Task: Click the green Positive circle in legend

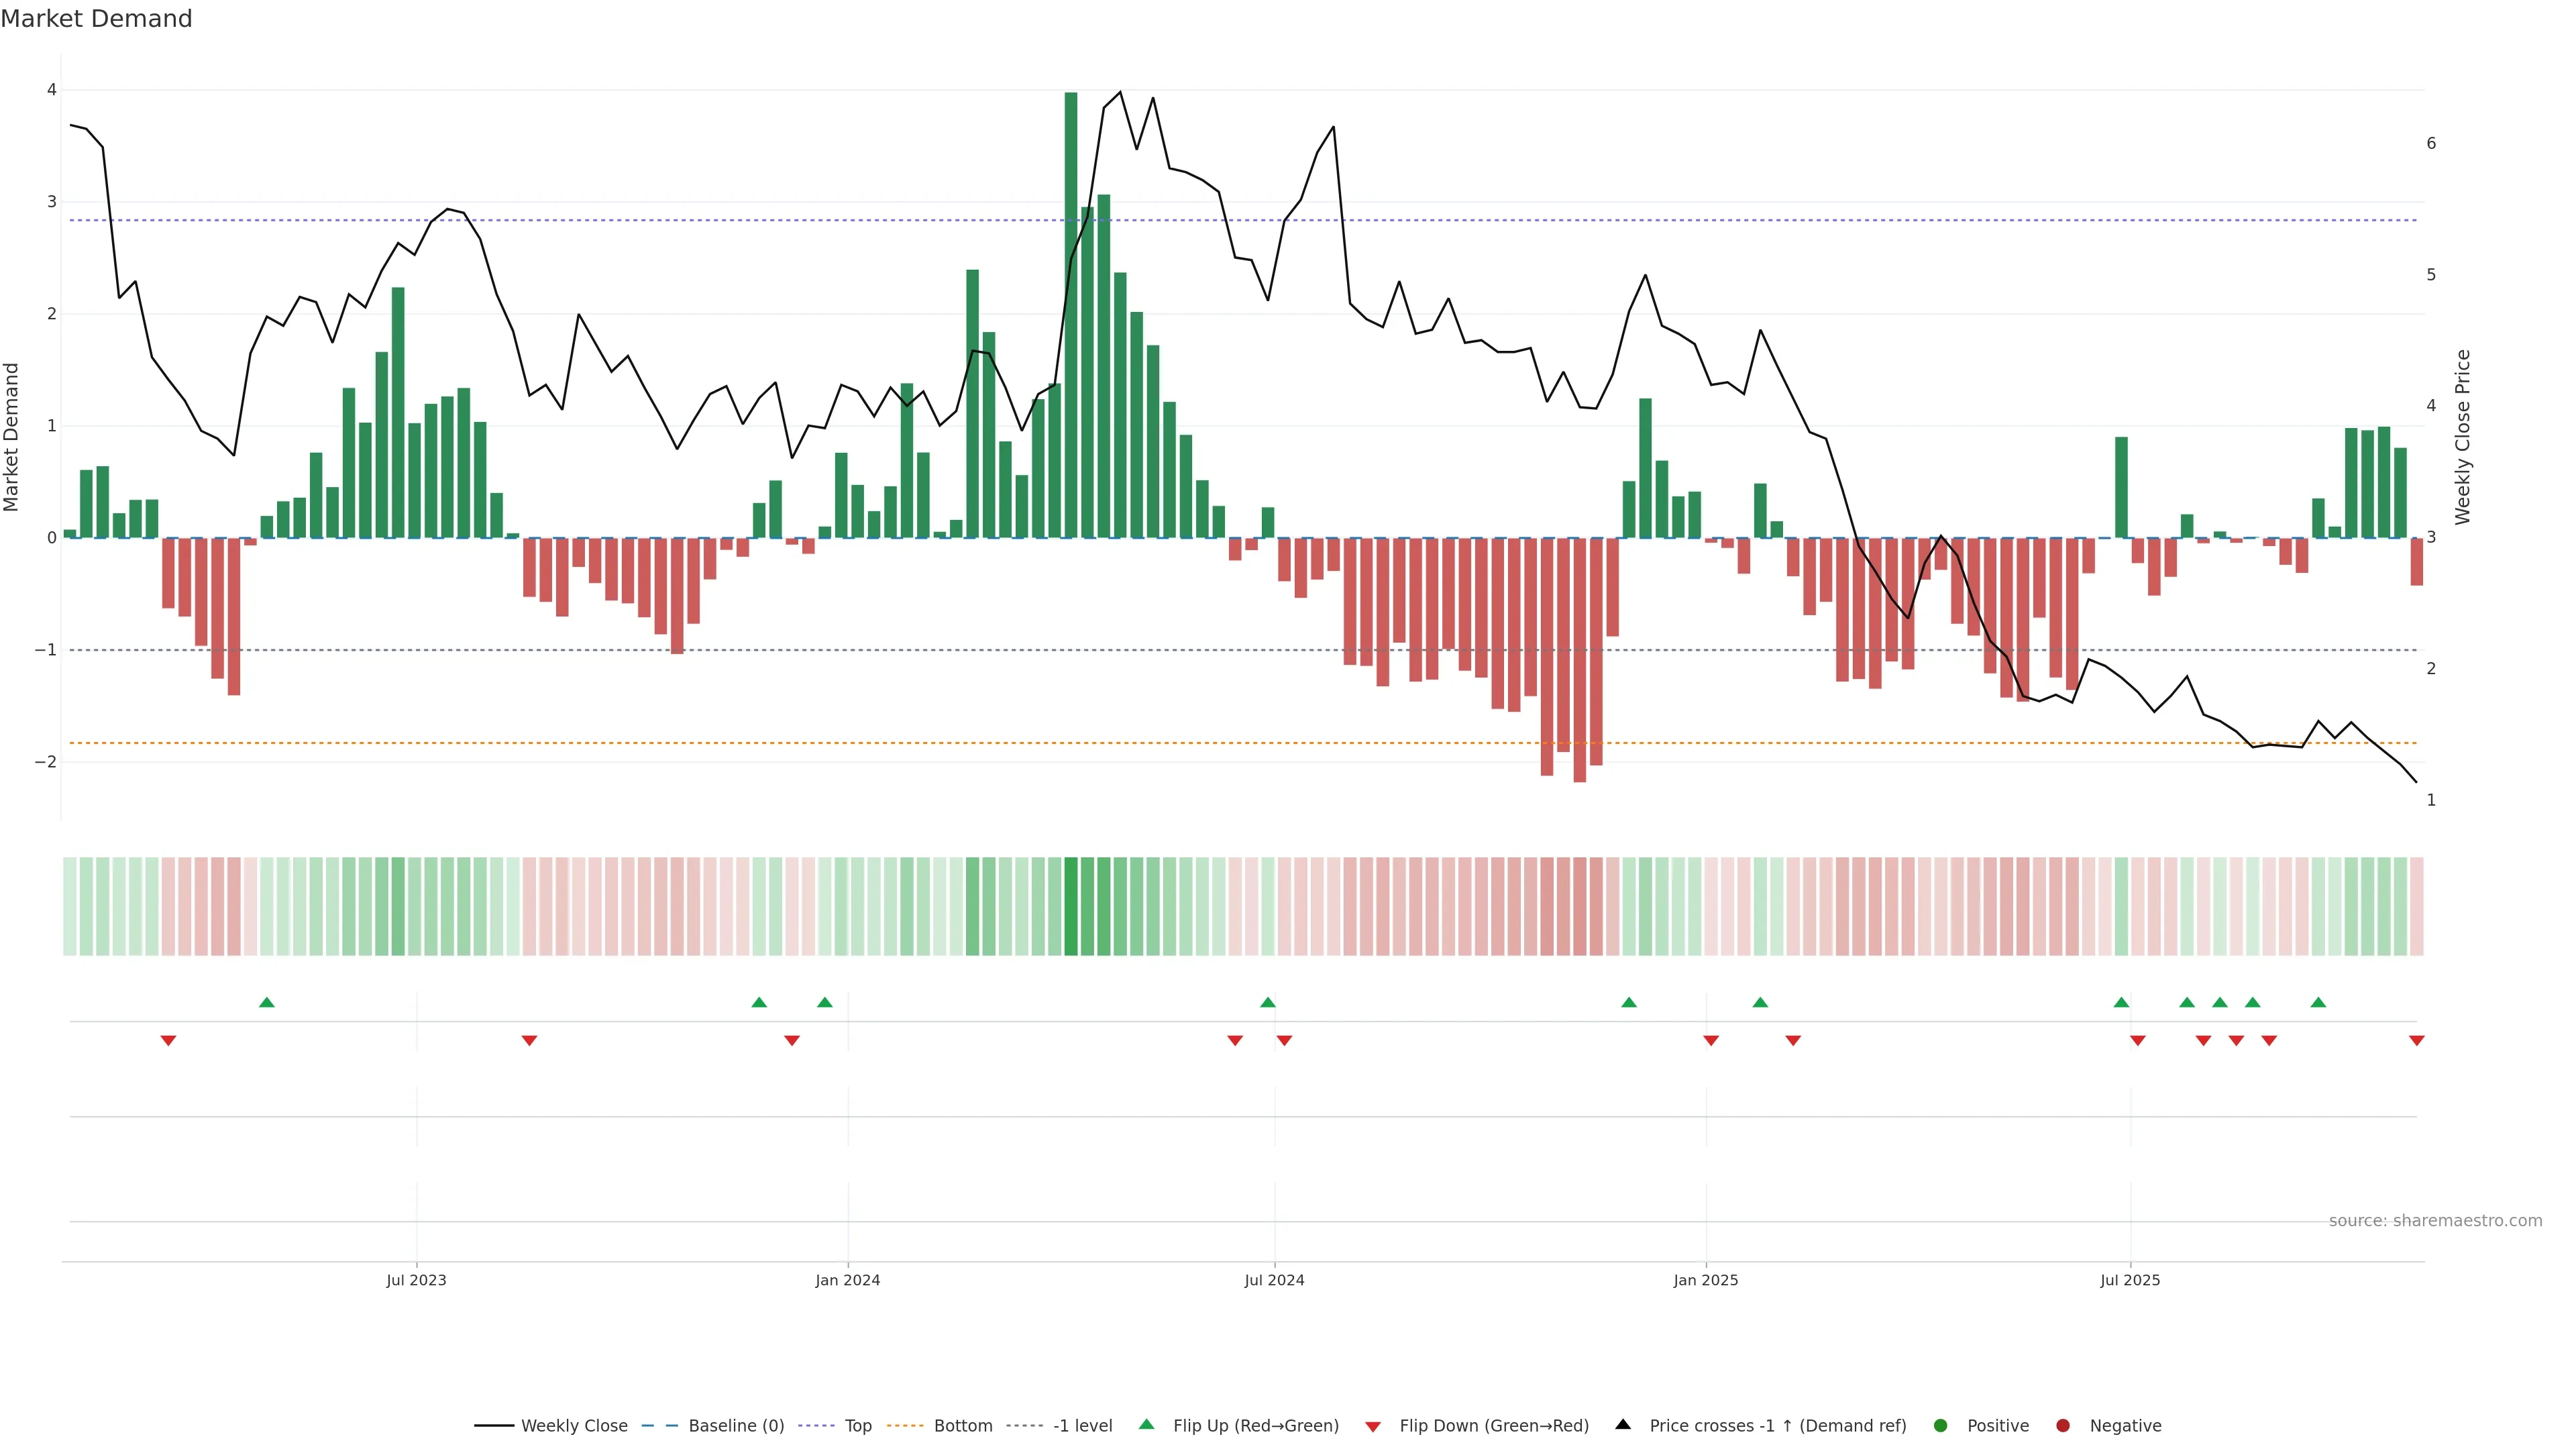Action: (1941, 1426)
